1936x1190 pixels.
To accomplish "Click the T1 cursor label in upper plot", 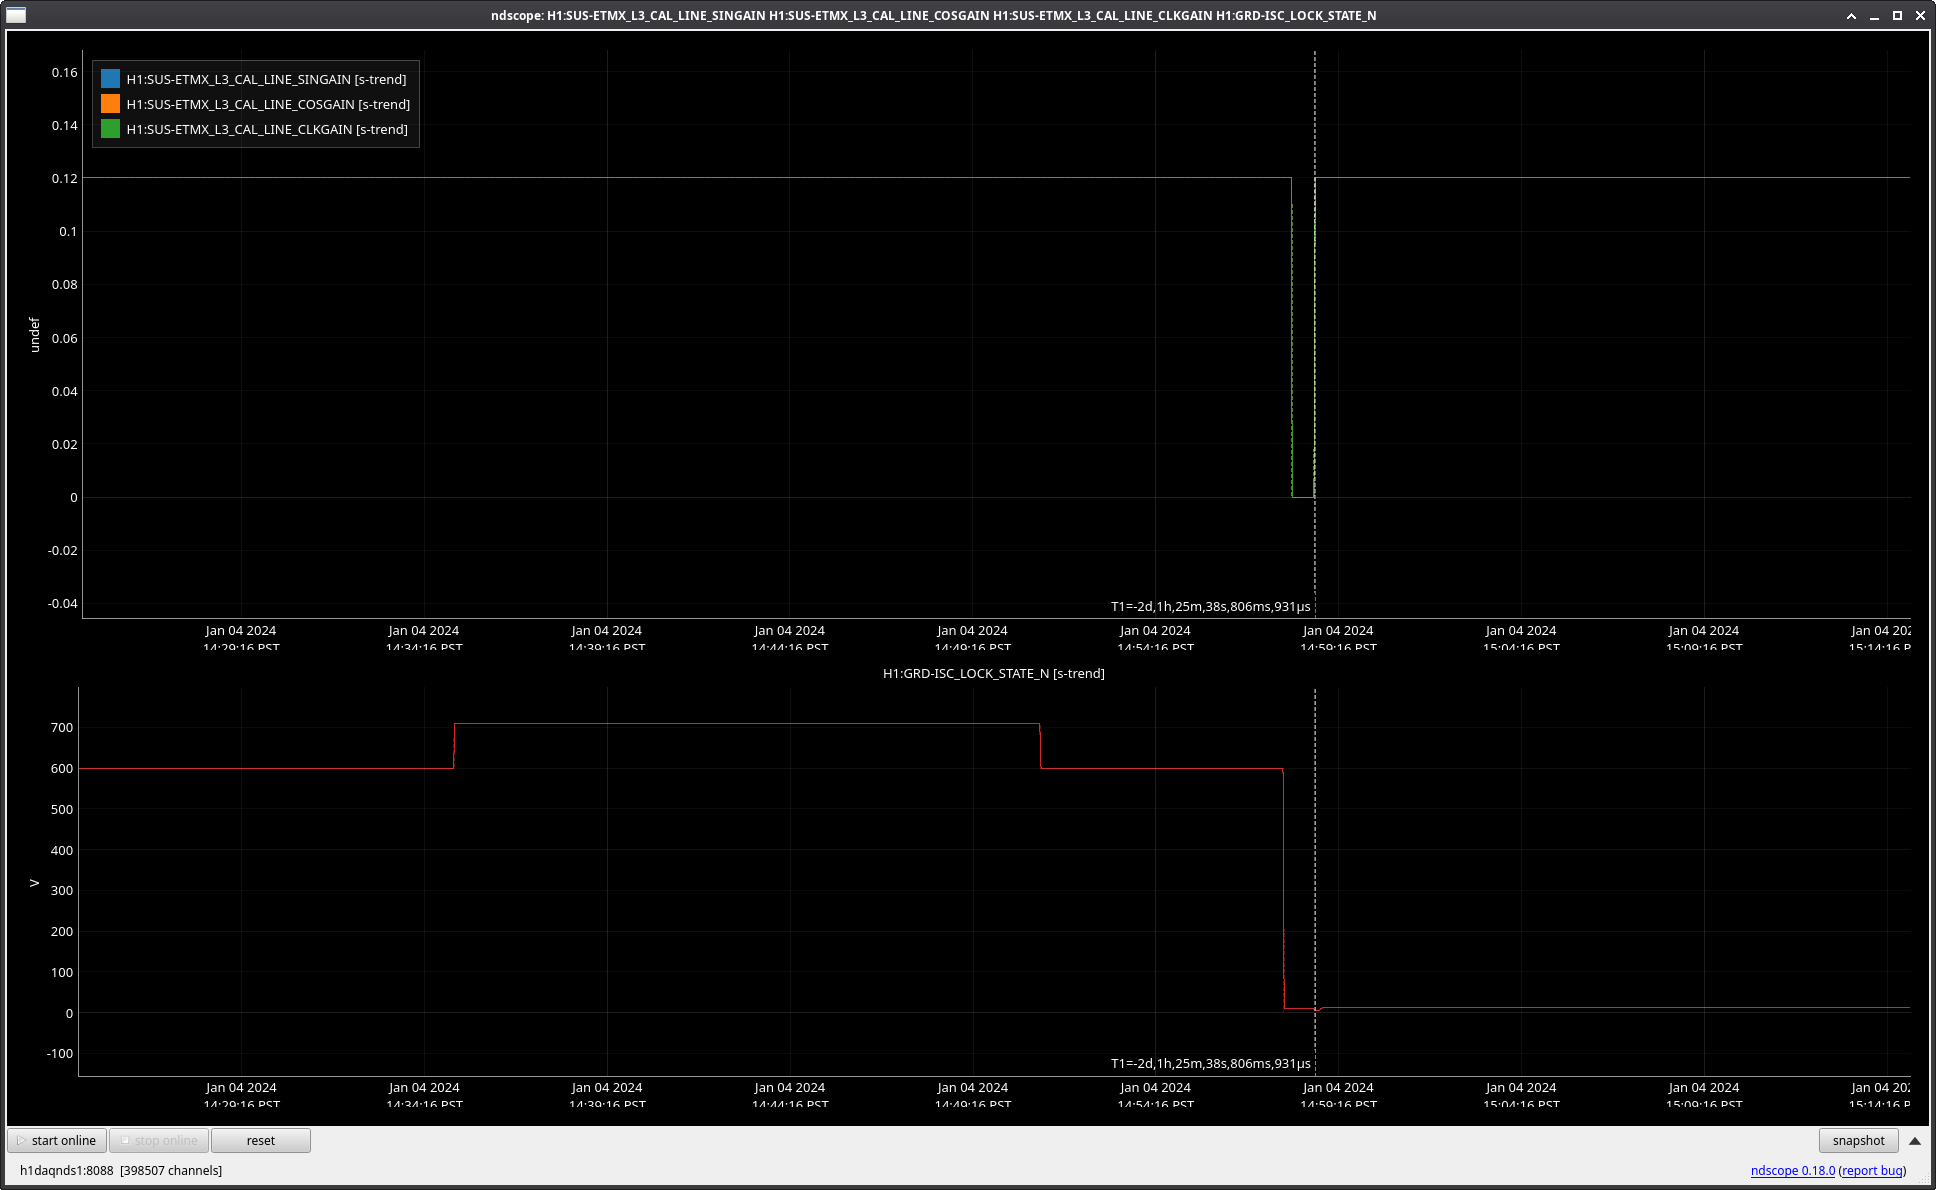I will [x=1210, y=606].
